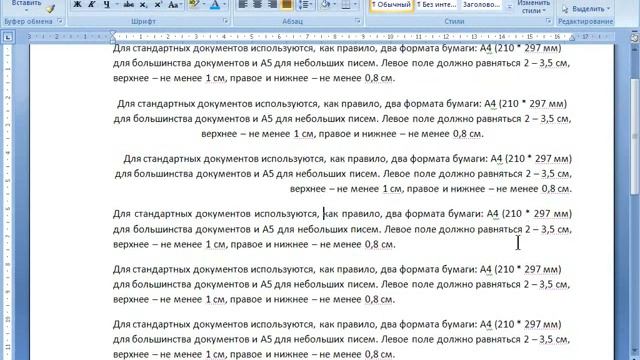Open the Выделить selection menu

[x=586, y=9]
